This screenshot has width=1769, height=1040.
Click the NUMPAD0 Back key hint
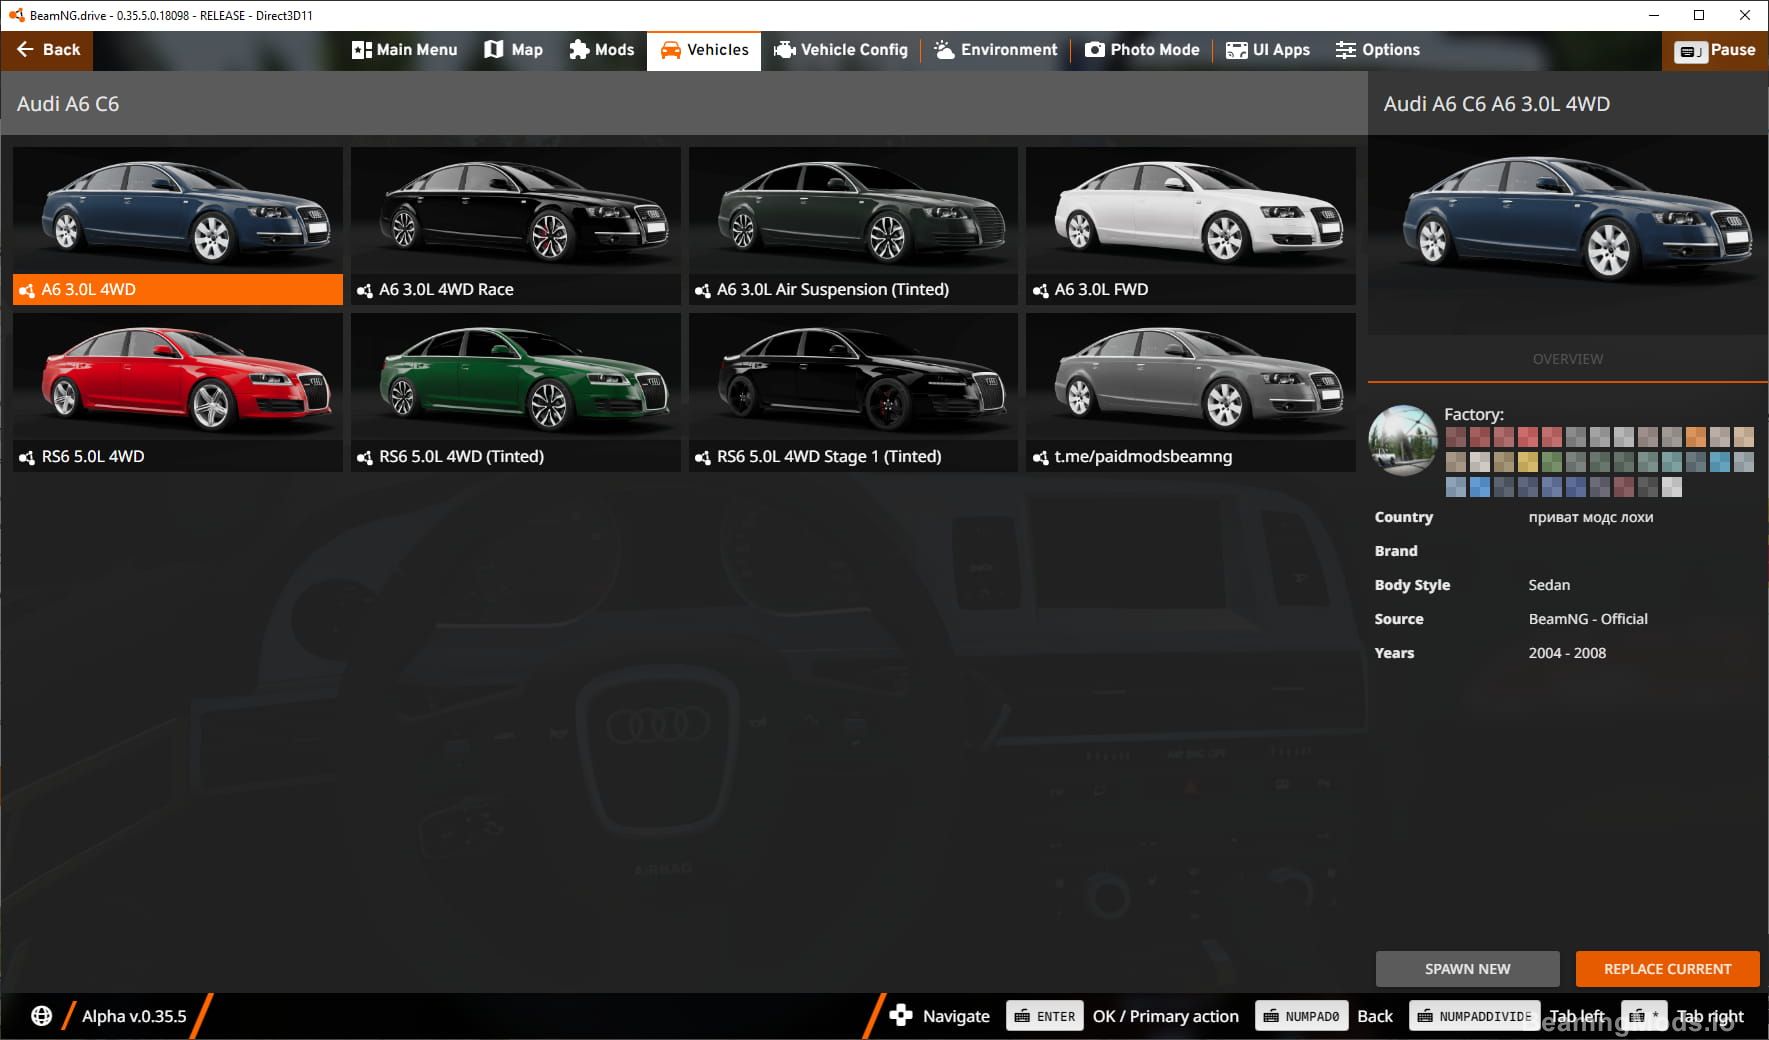pyautogui.click(x=1301, y=1016)
